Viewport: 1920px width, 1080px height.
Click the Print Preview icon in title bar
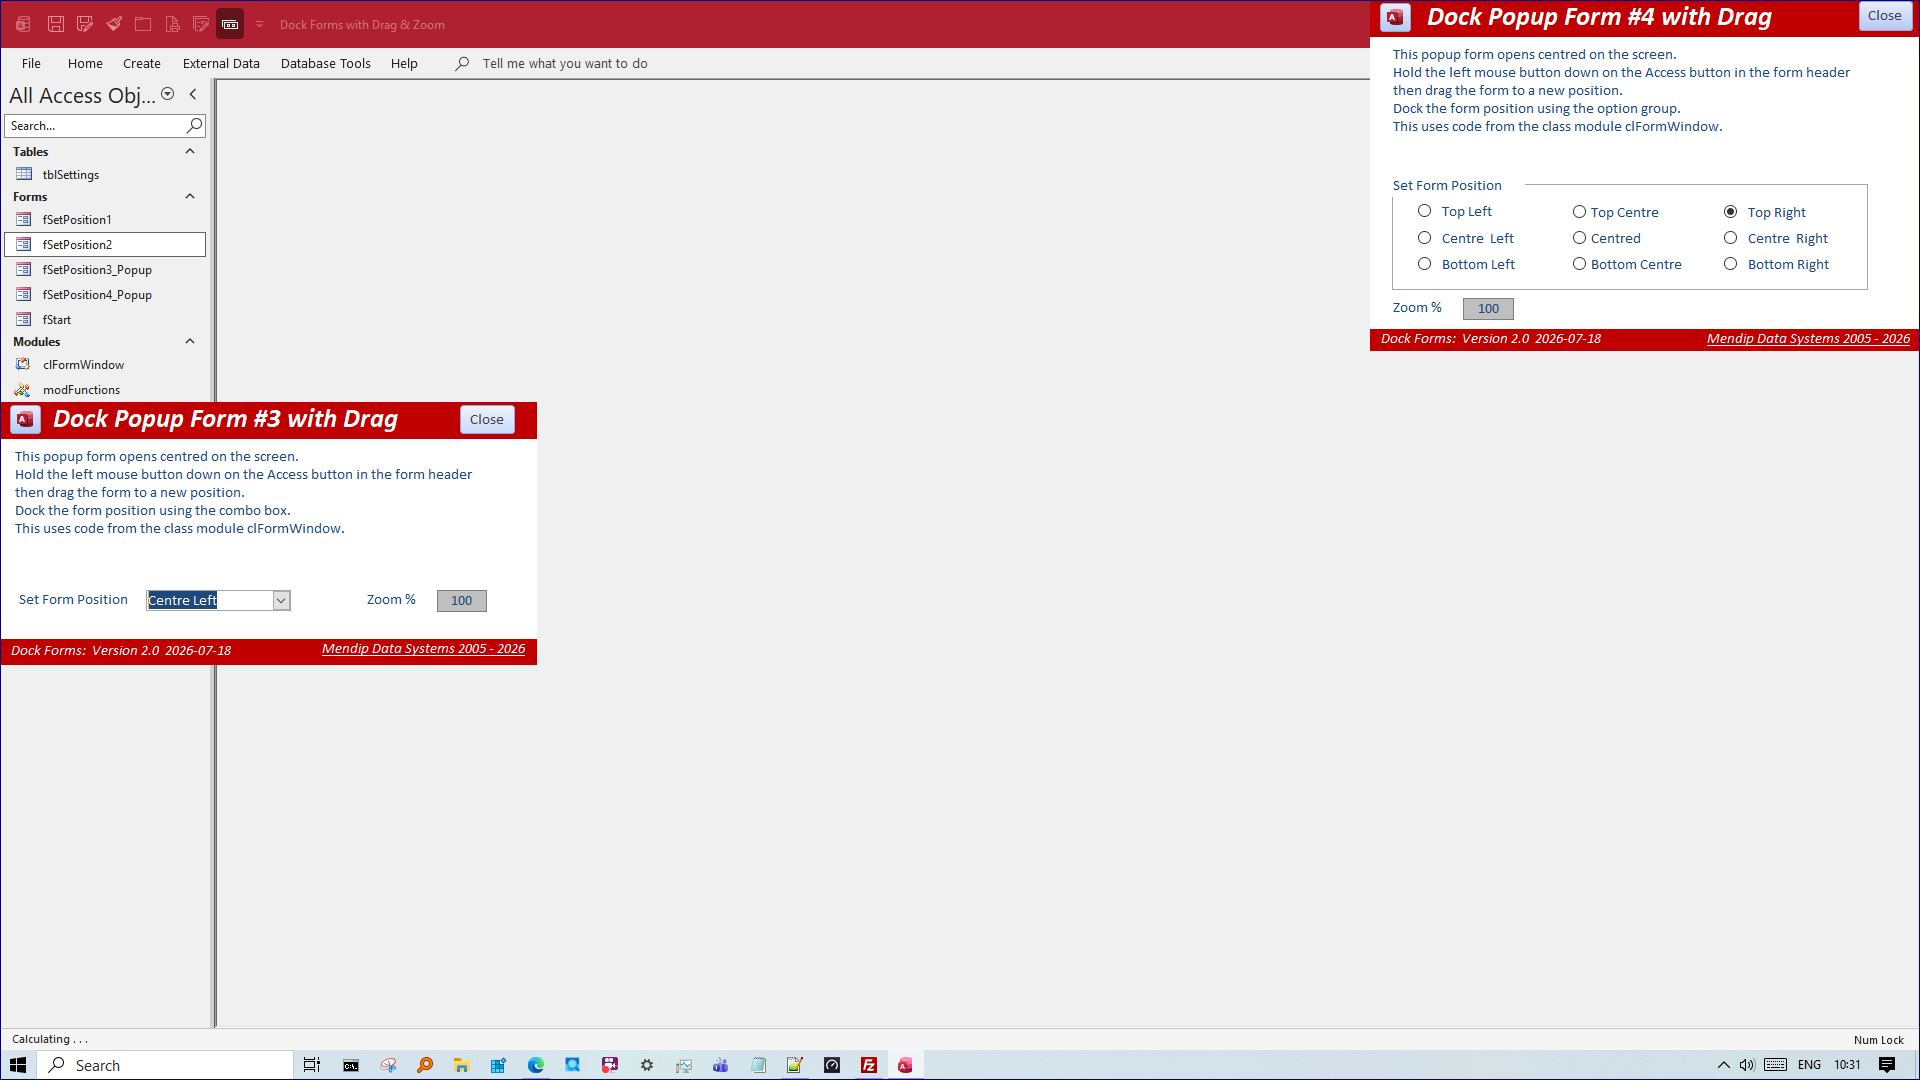point(172,24)
